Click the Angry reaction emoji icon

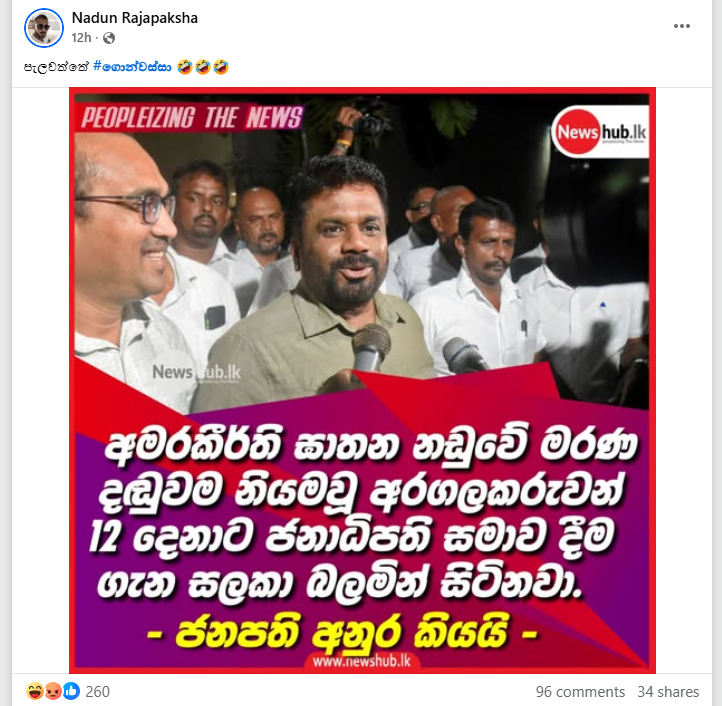[x=53, y=691]
